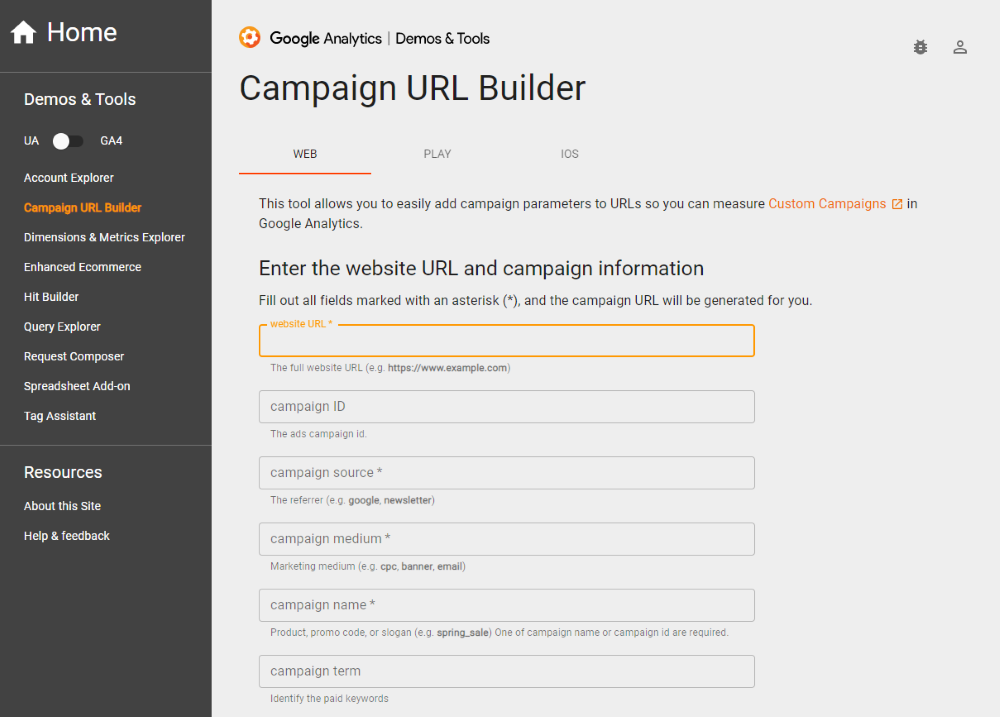Click the 'Identify the paid keywords' hint
Image resolution: width=1000 pixels, height=717 pixels.
click(x=329, y=699)
